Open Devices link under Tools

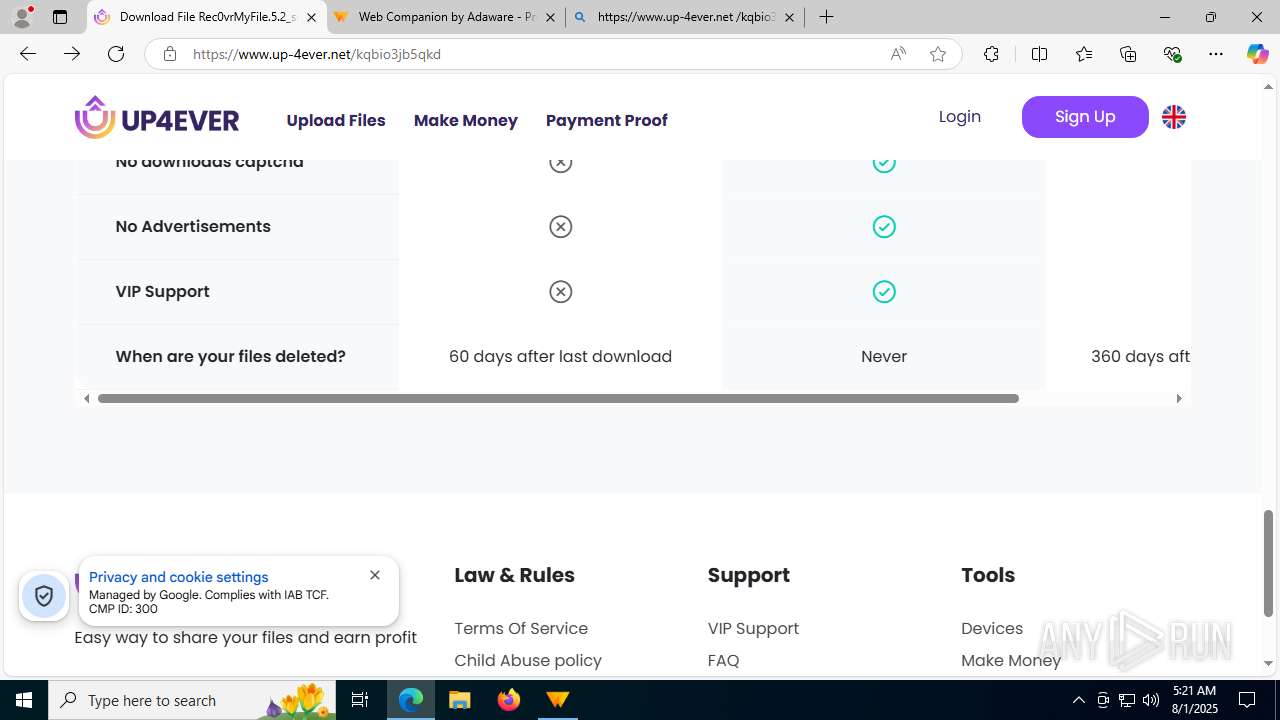point(992,628)
